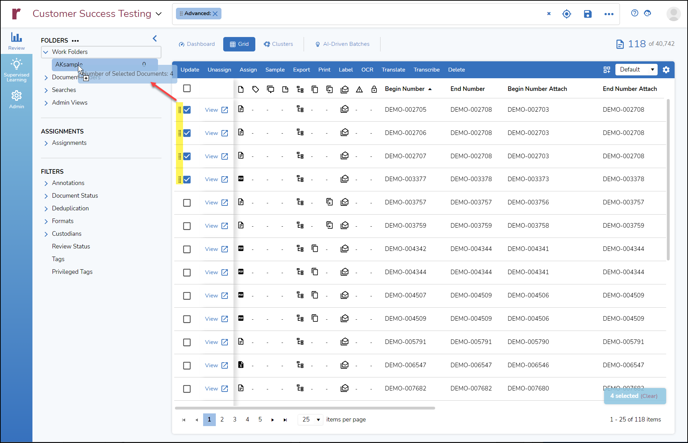Click the email icon in row DEMO-004342
The image size is (688, 443).
click(x=344, y=249)
